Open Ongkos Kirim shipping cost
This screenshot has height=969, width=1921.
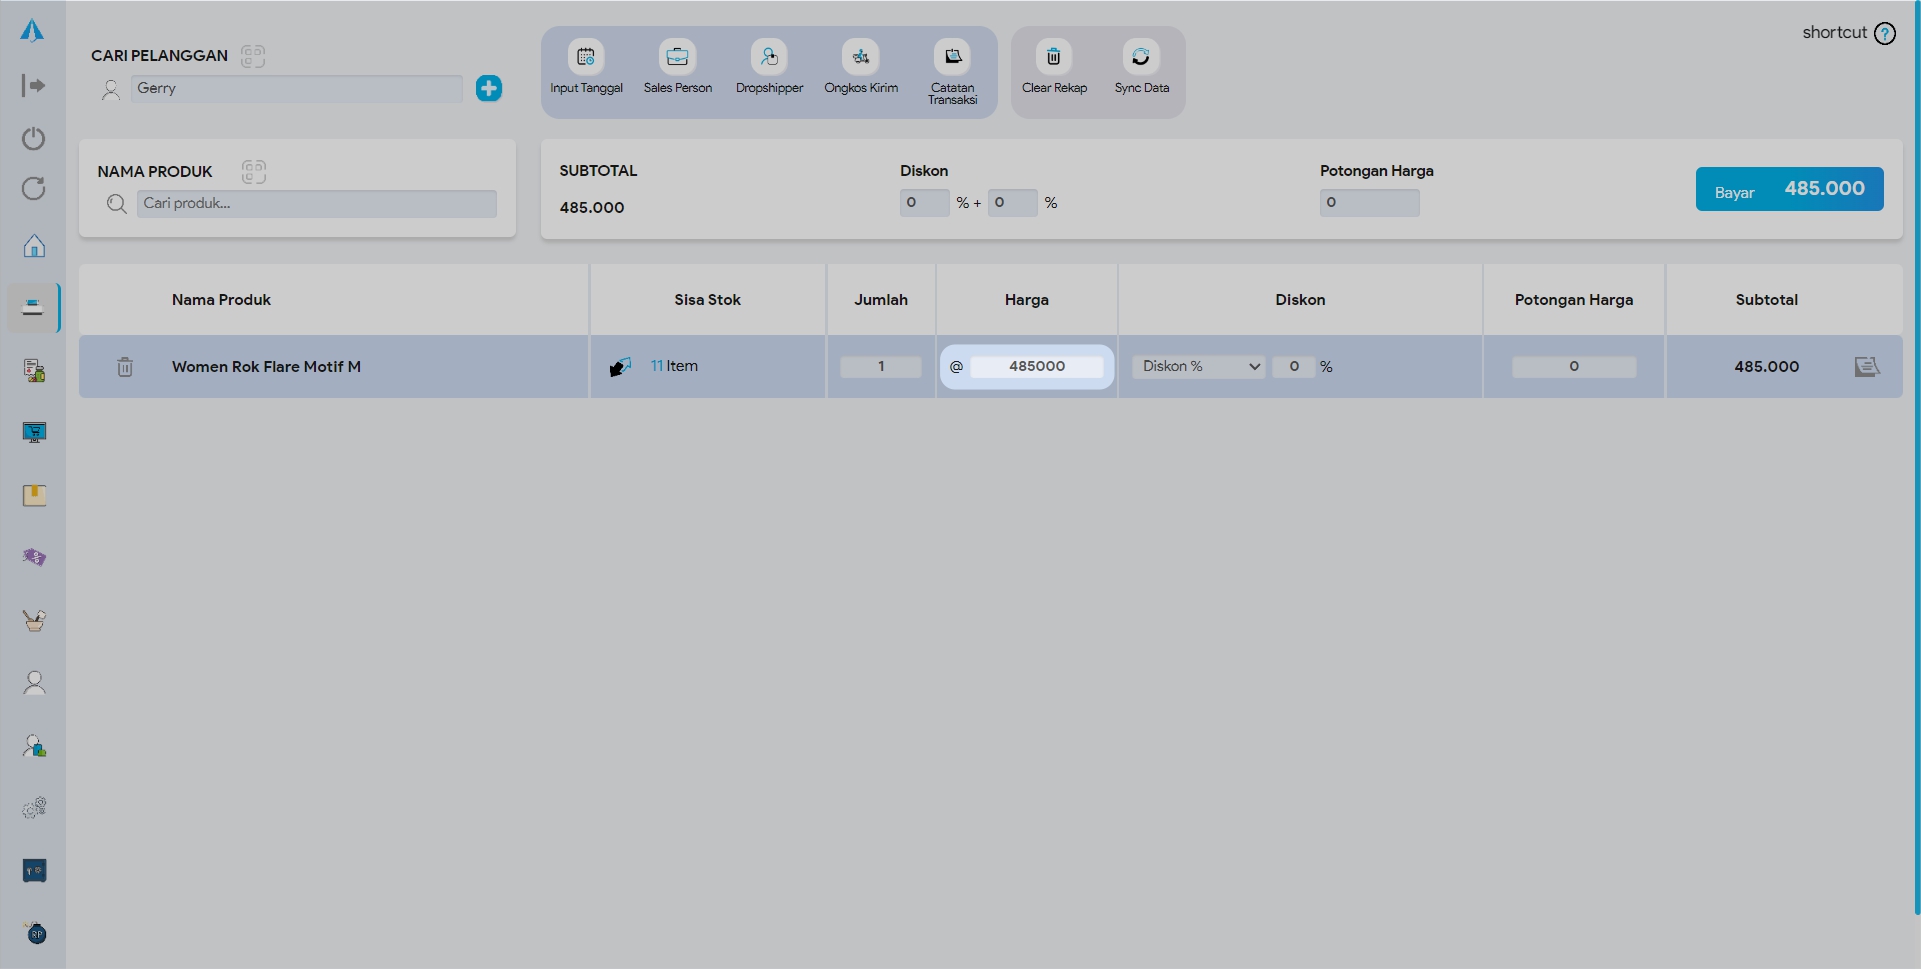[860, 57]
